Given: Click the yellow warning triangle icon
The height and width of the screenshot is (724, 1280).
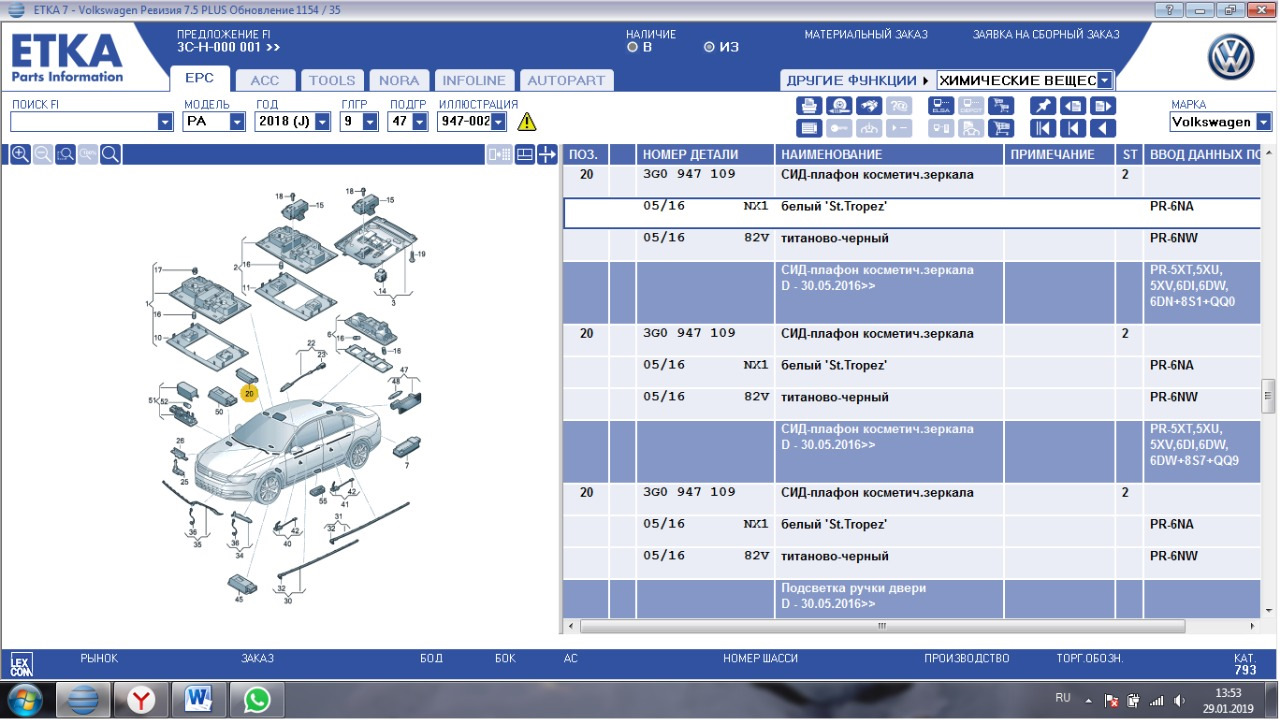Looking at the screenshot, I should click(x=526, y=122).
